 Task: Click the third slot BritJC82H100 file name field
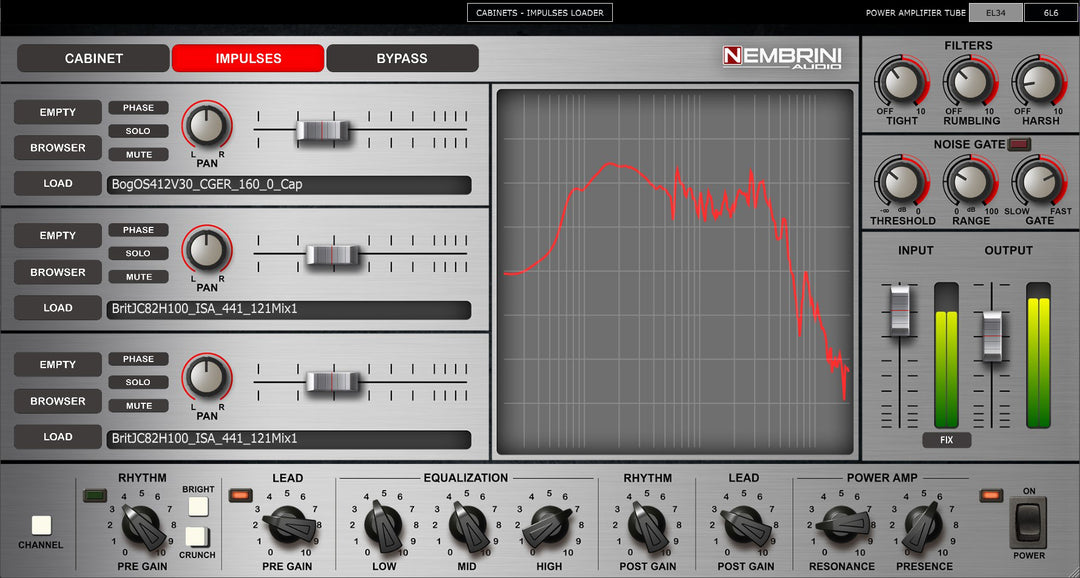coord(289,439)
